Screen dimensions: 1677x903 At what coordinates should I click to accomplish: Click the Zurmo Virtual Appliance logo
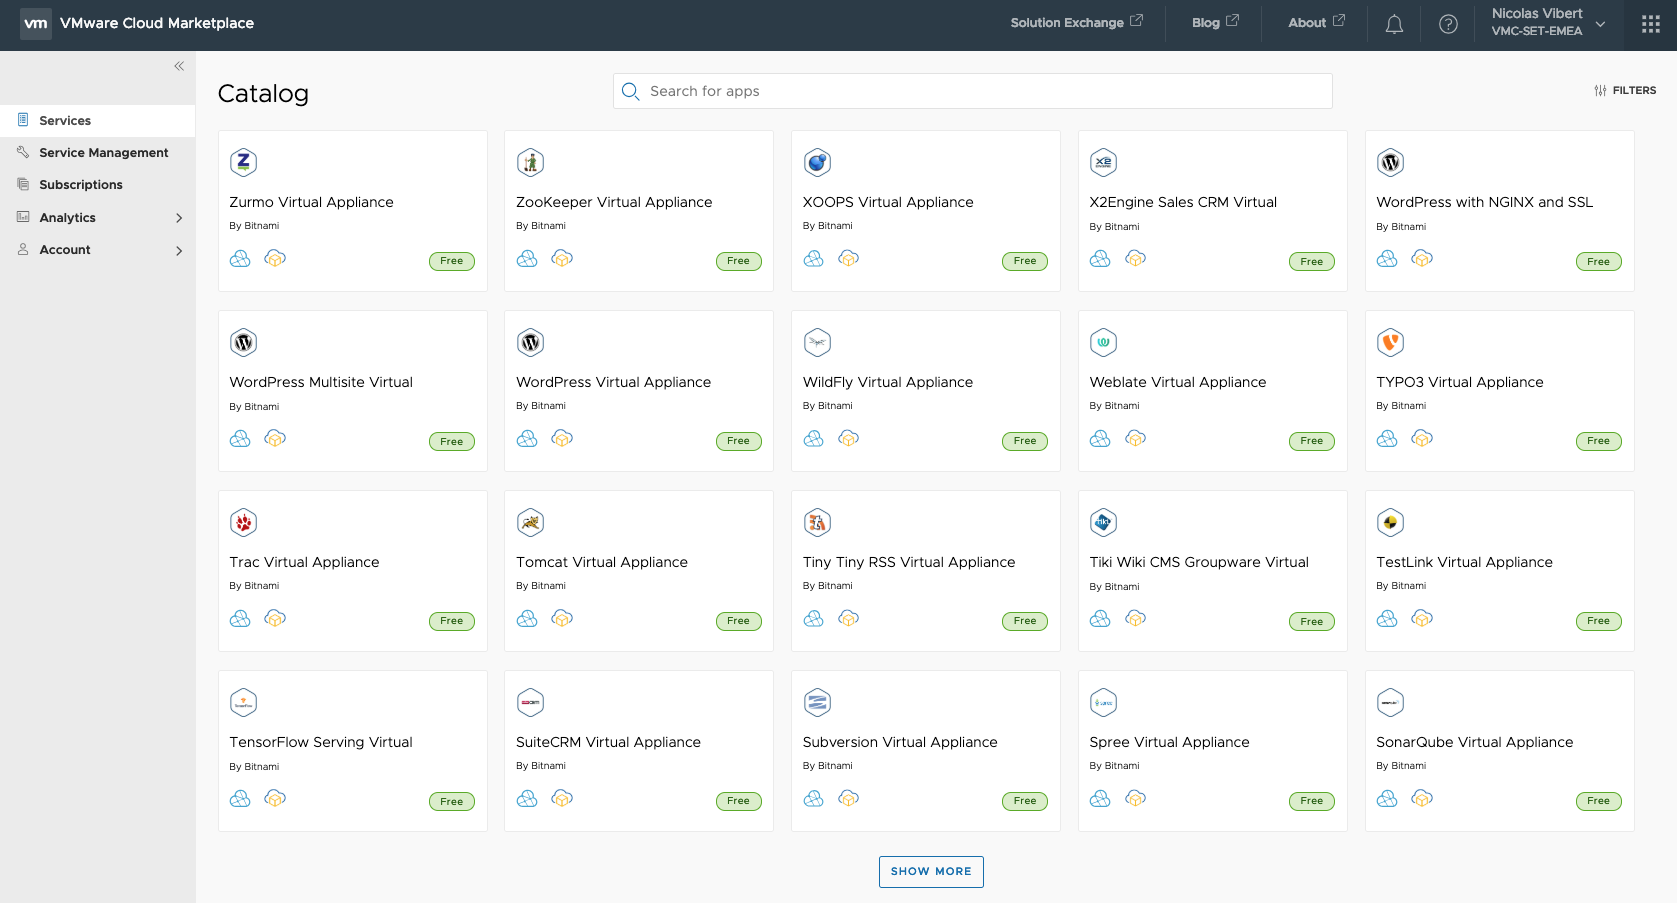point(243,162)
